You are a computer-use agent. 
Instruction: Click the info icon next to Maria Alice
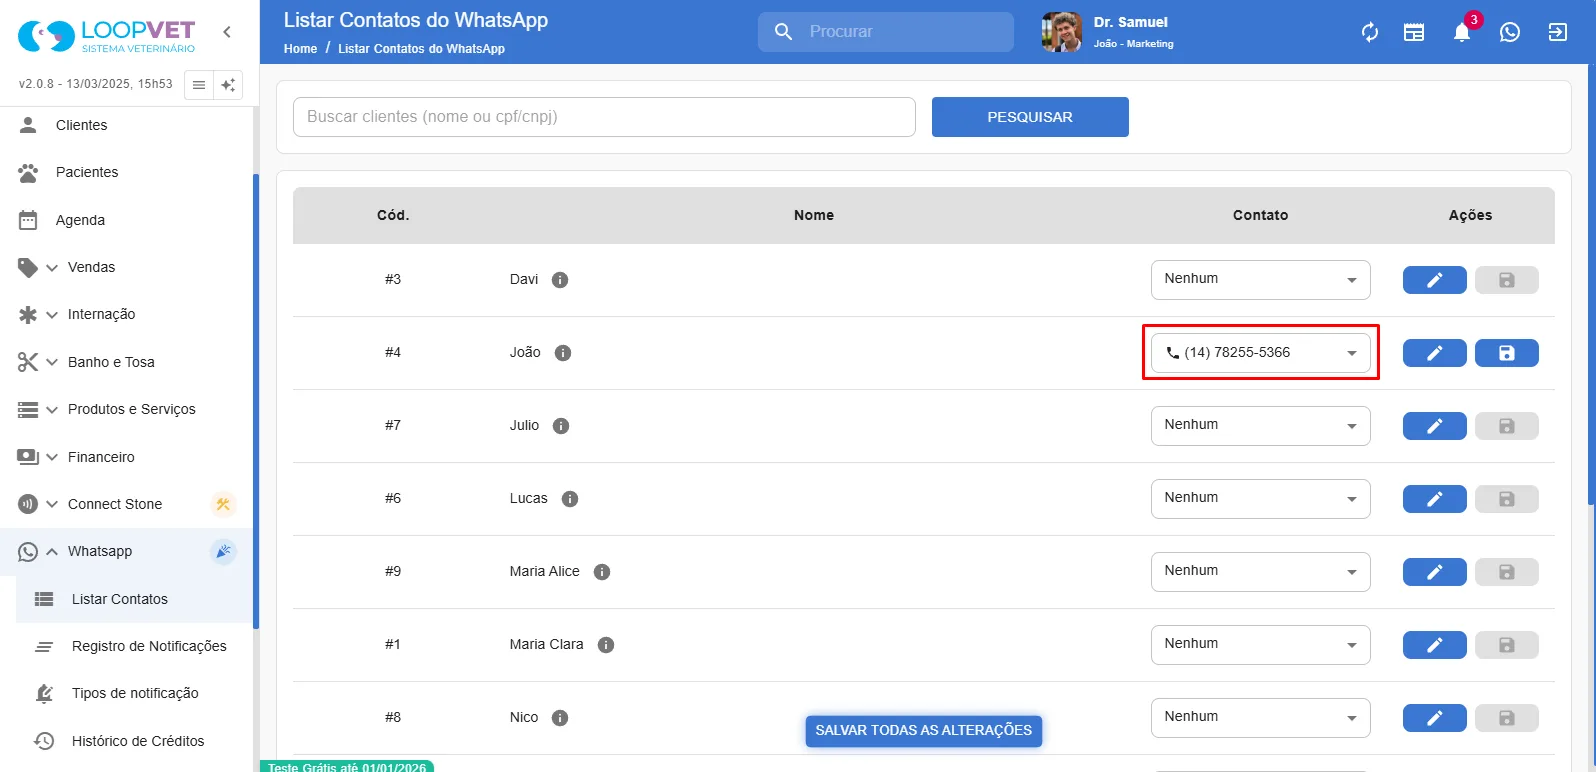[x=602, y=572]
